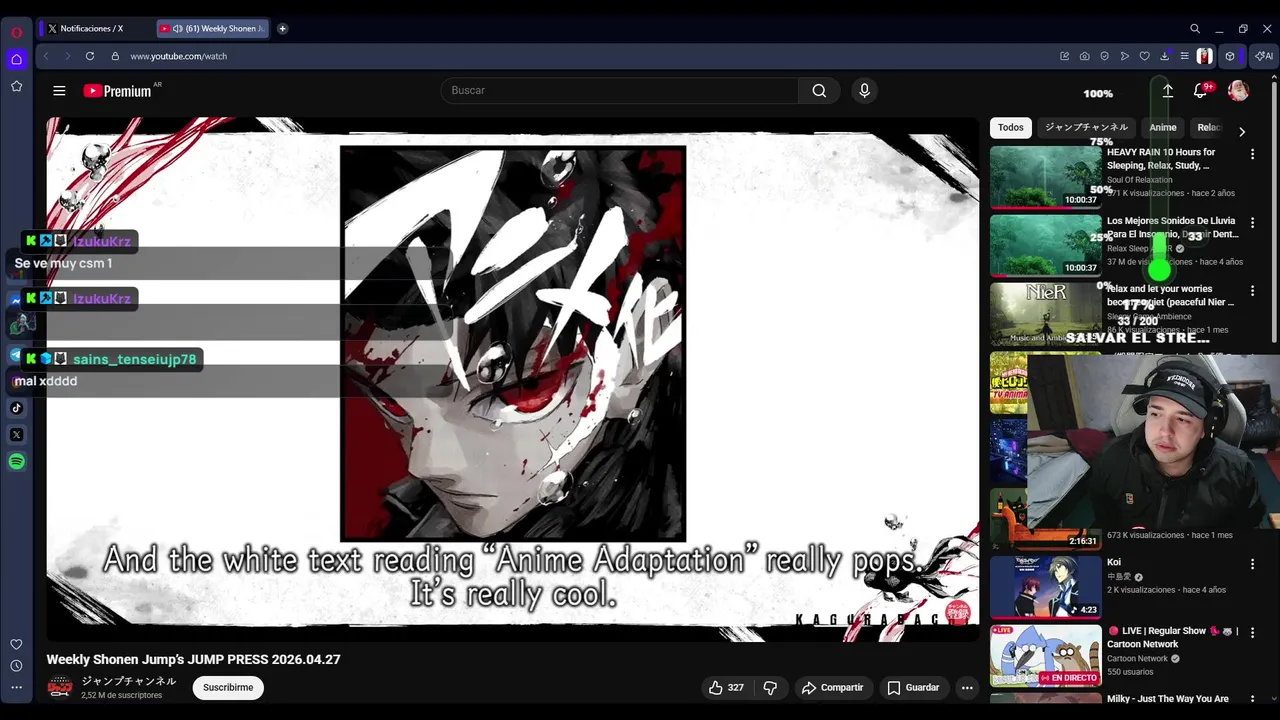Click the Compartir share button

coord(832,688)
